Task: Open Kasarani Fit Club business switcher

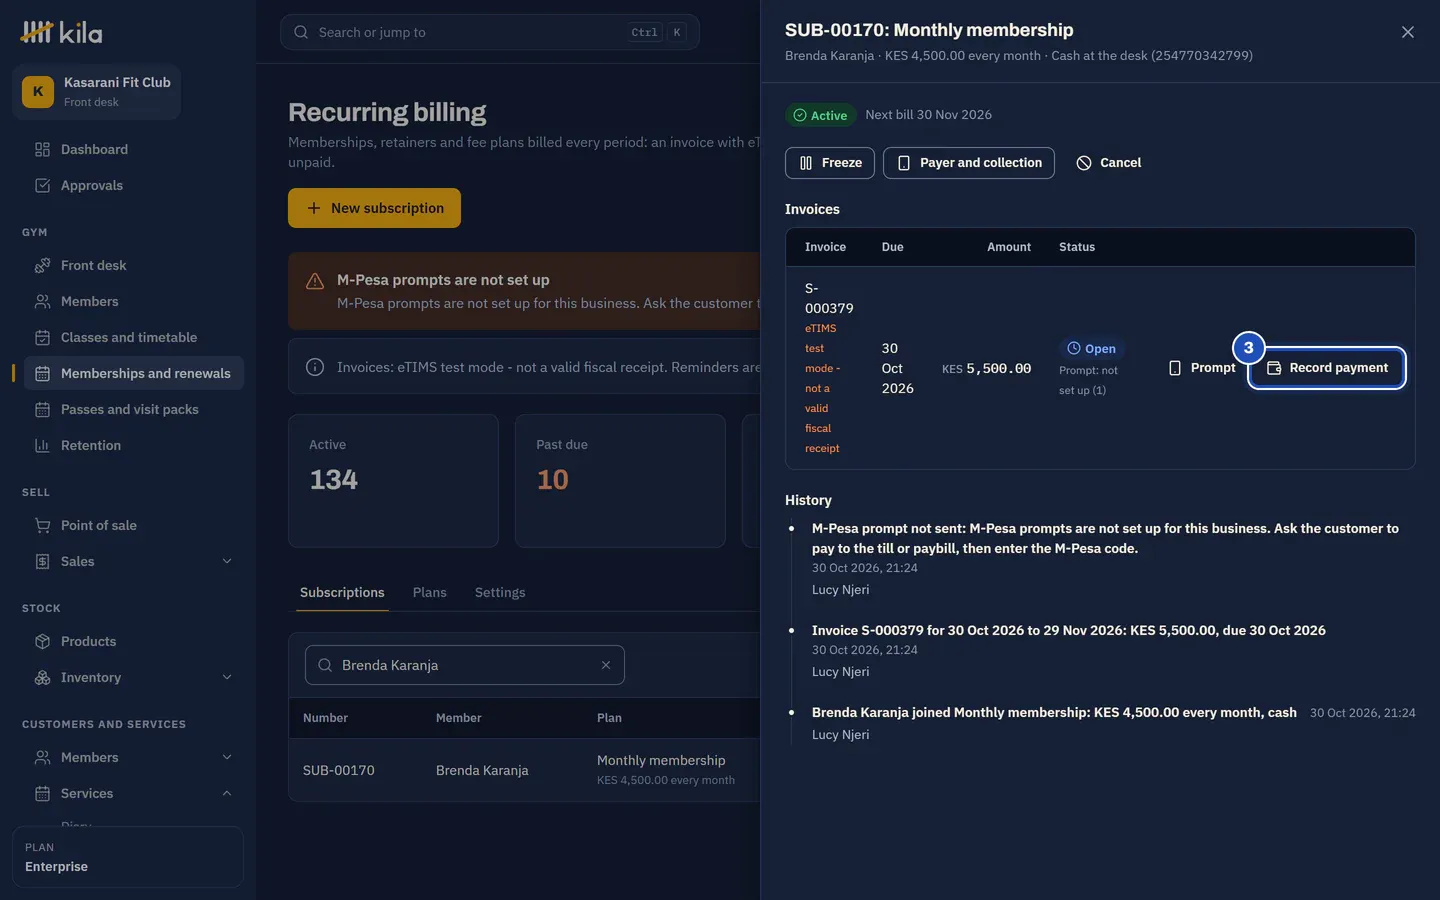Action: click(x=97, y=91)
